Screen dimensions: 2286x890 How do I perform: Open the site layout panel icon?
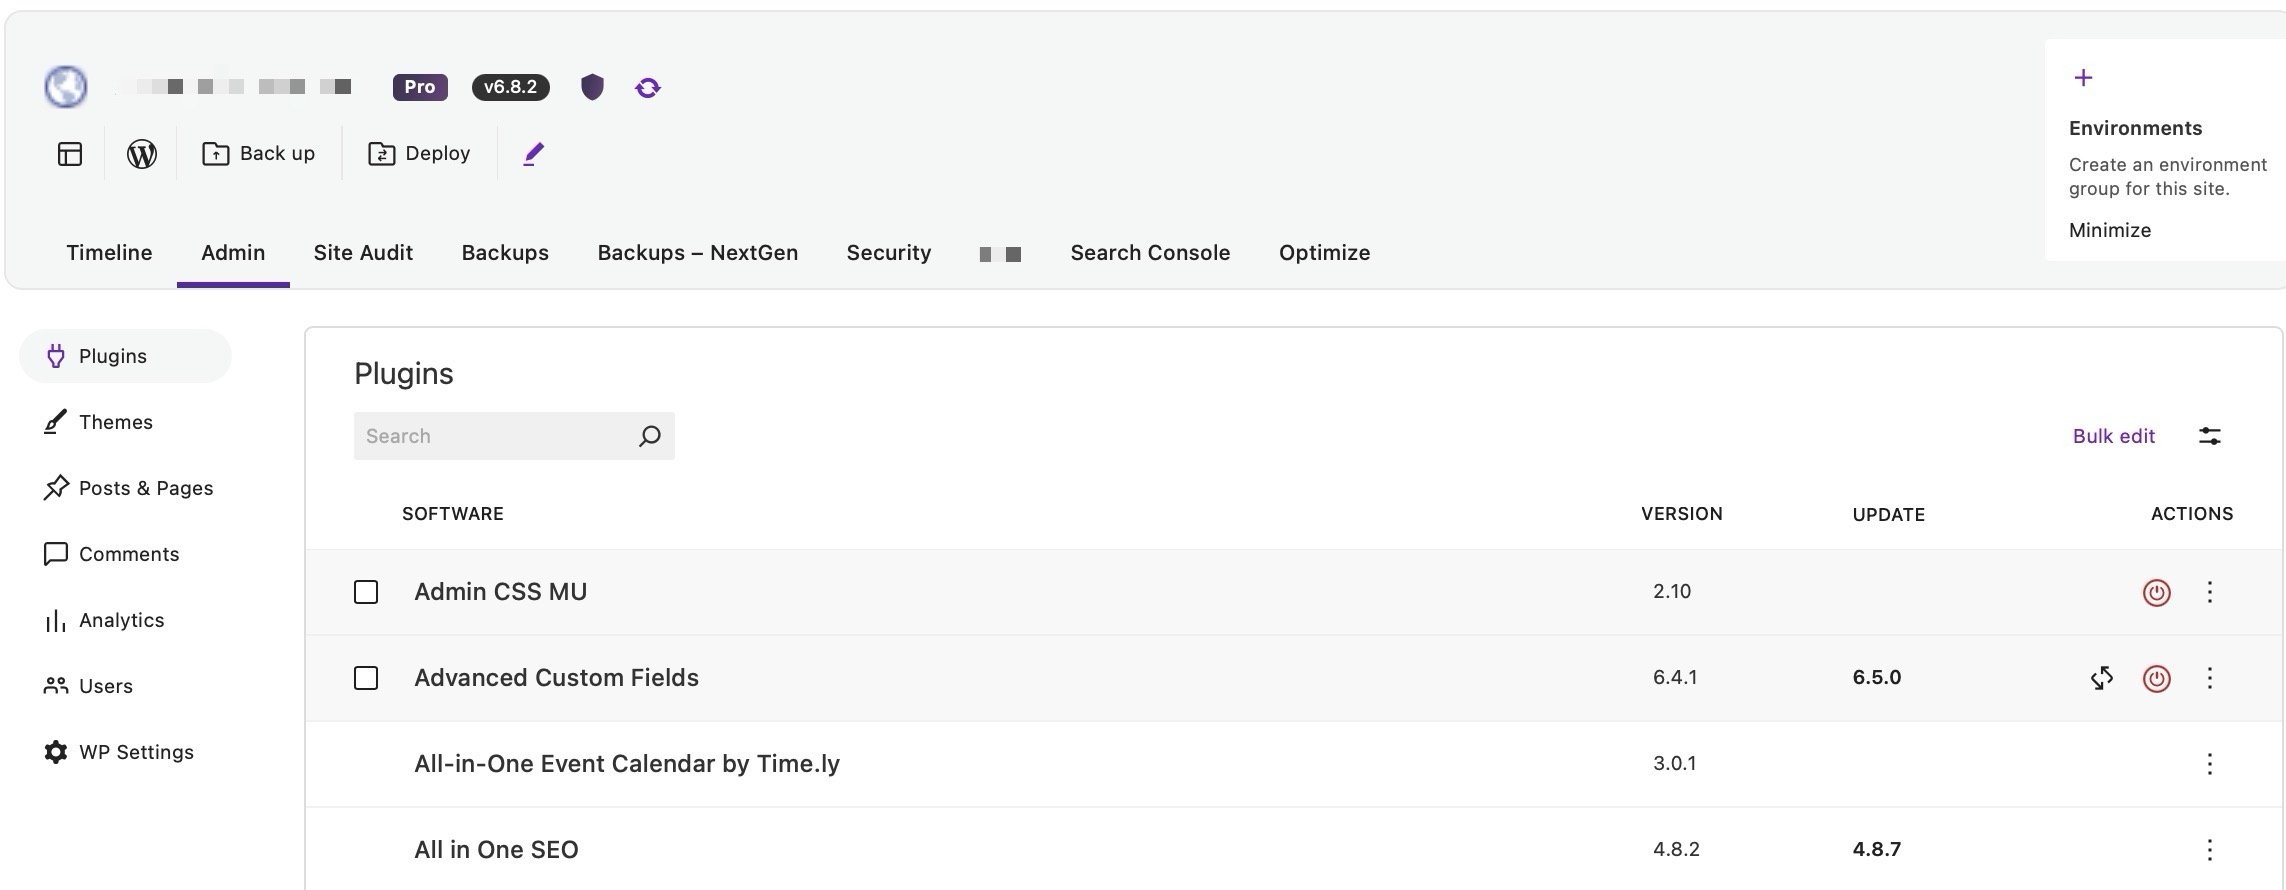click(70, 154)
